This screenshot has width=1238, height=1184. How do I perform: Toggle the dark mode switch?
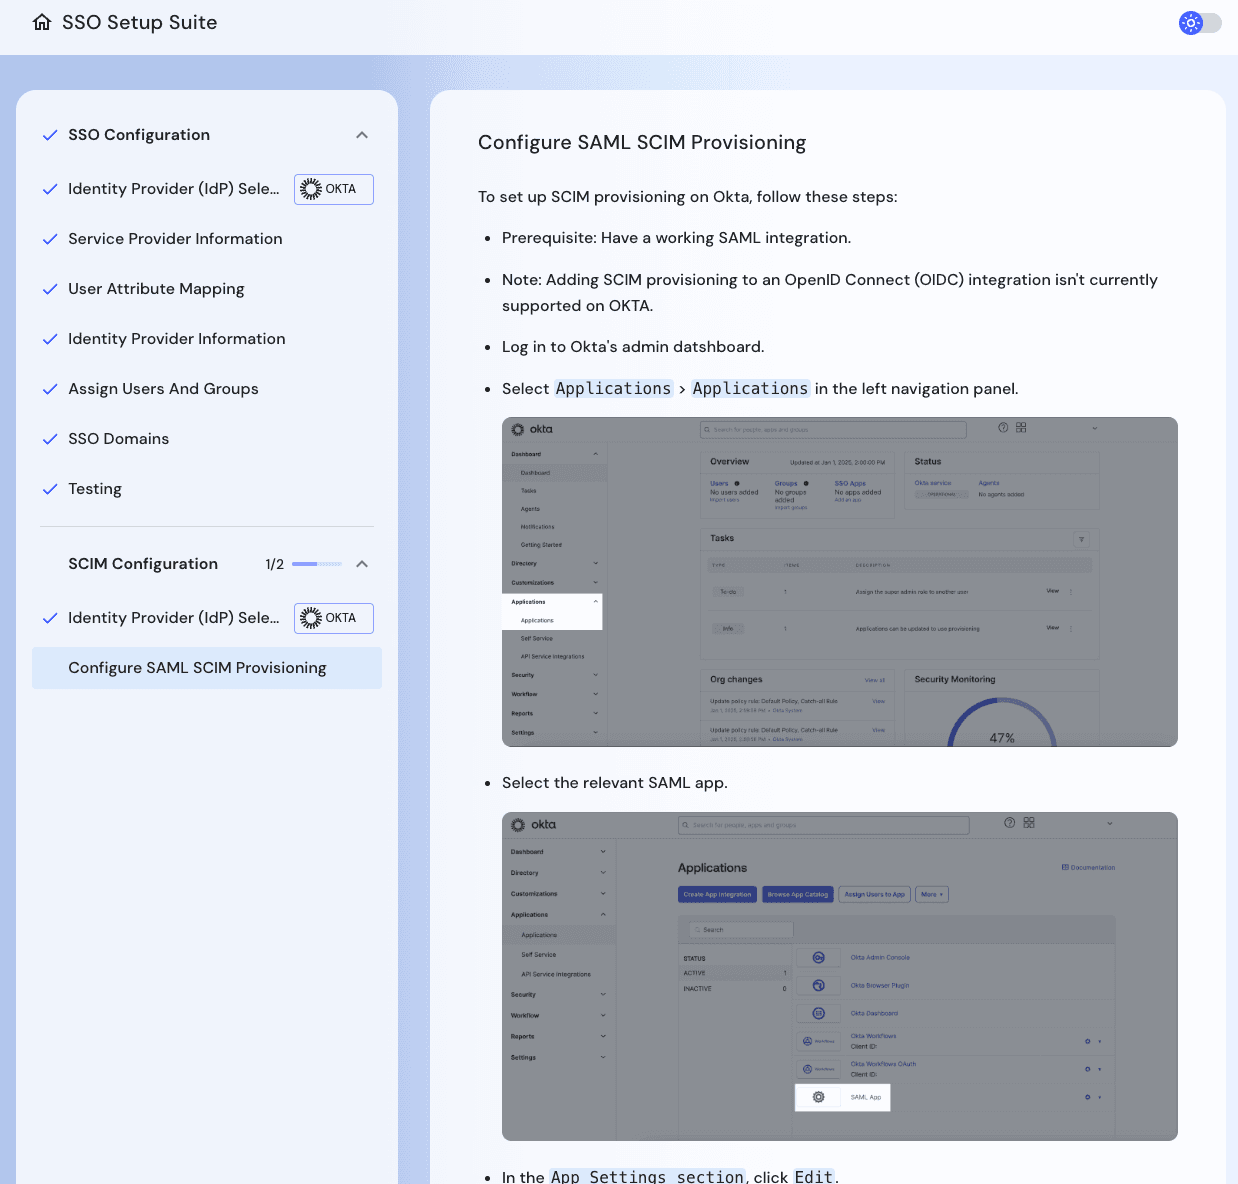point(1200,23)
